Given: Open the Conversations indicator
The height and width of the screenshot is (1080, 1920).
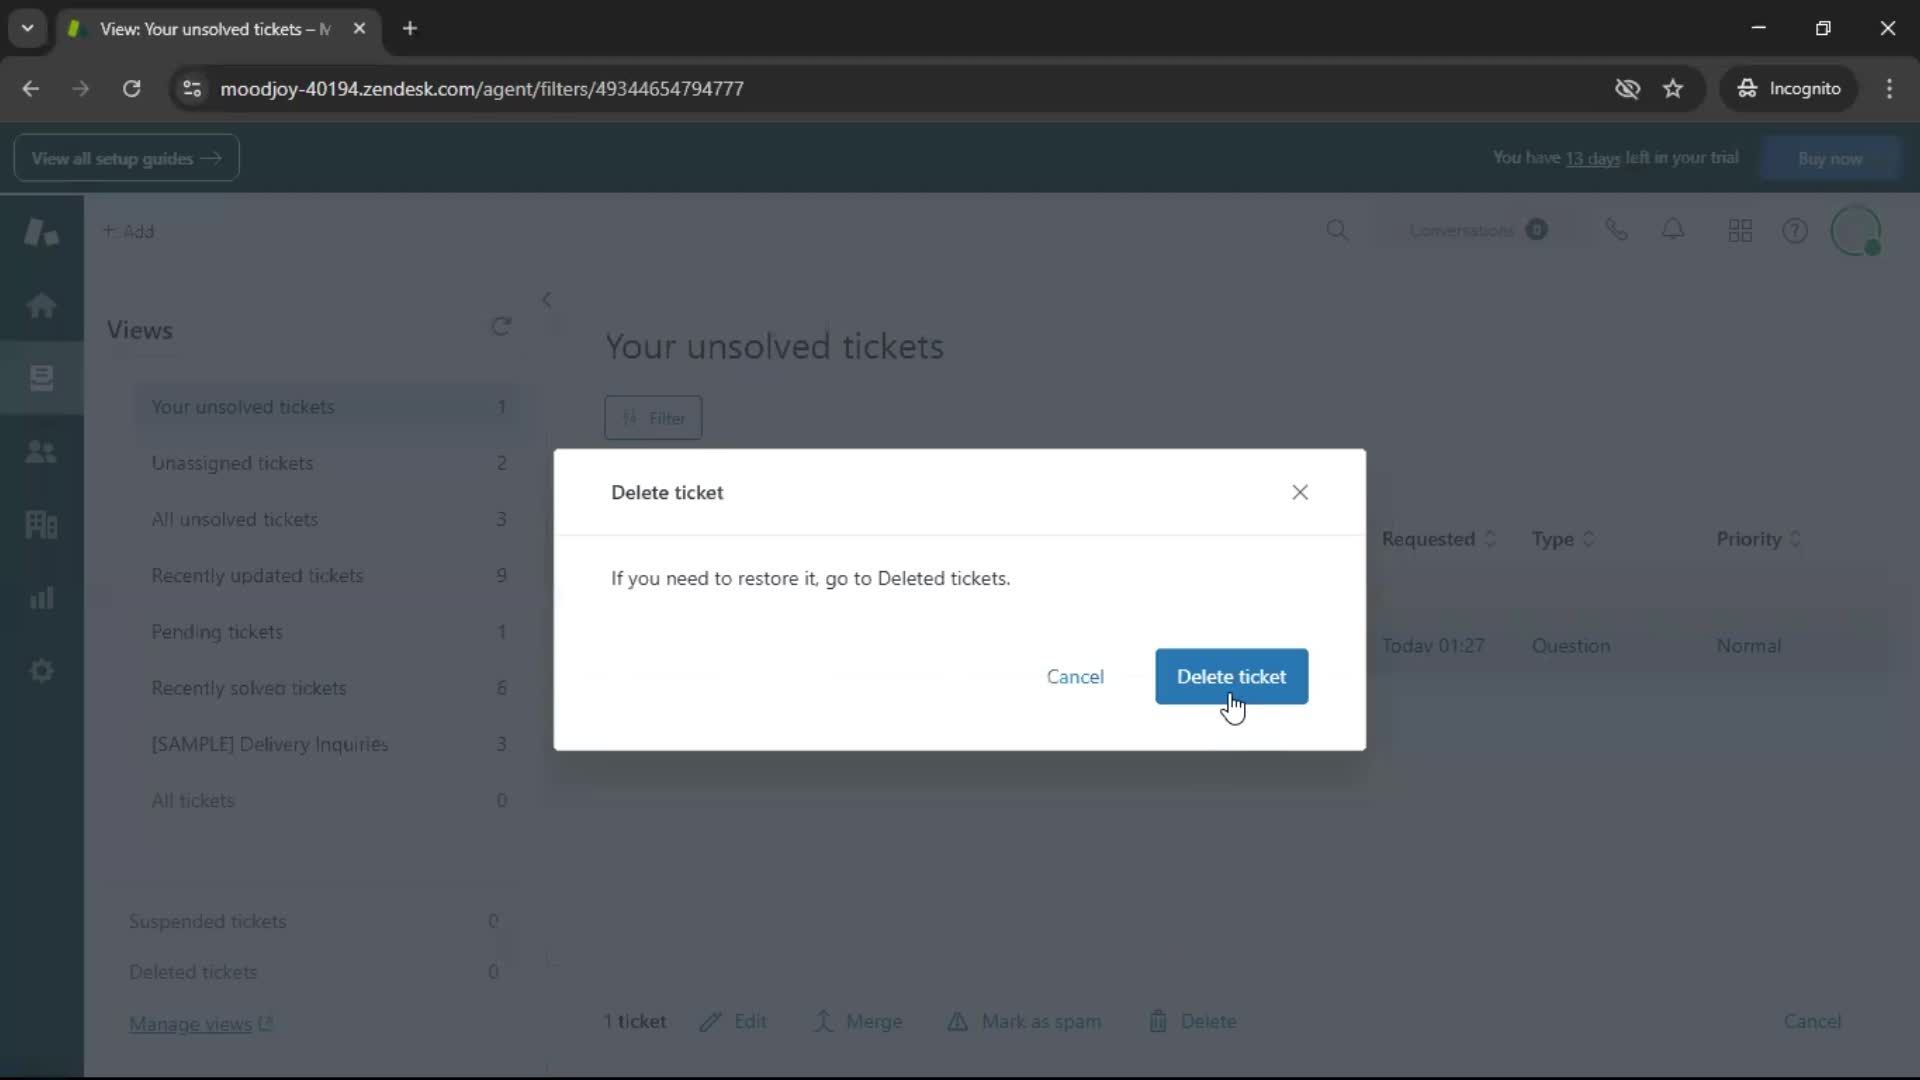Looking at the screenshot, I should (1478, 231).
